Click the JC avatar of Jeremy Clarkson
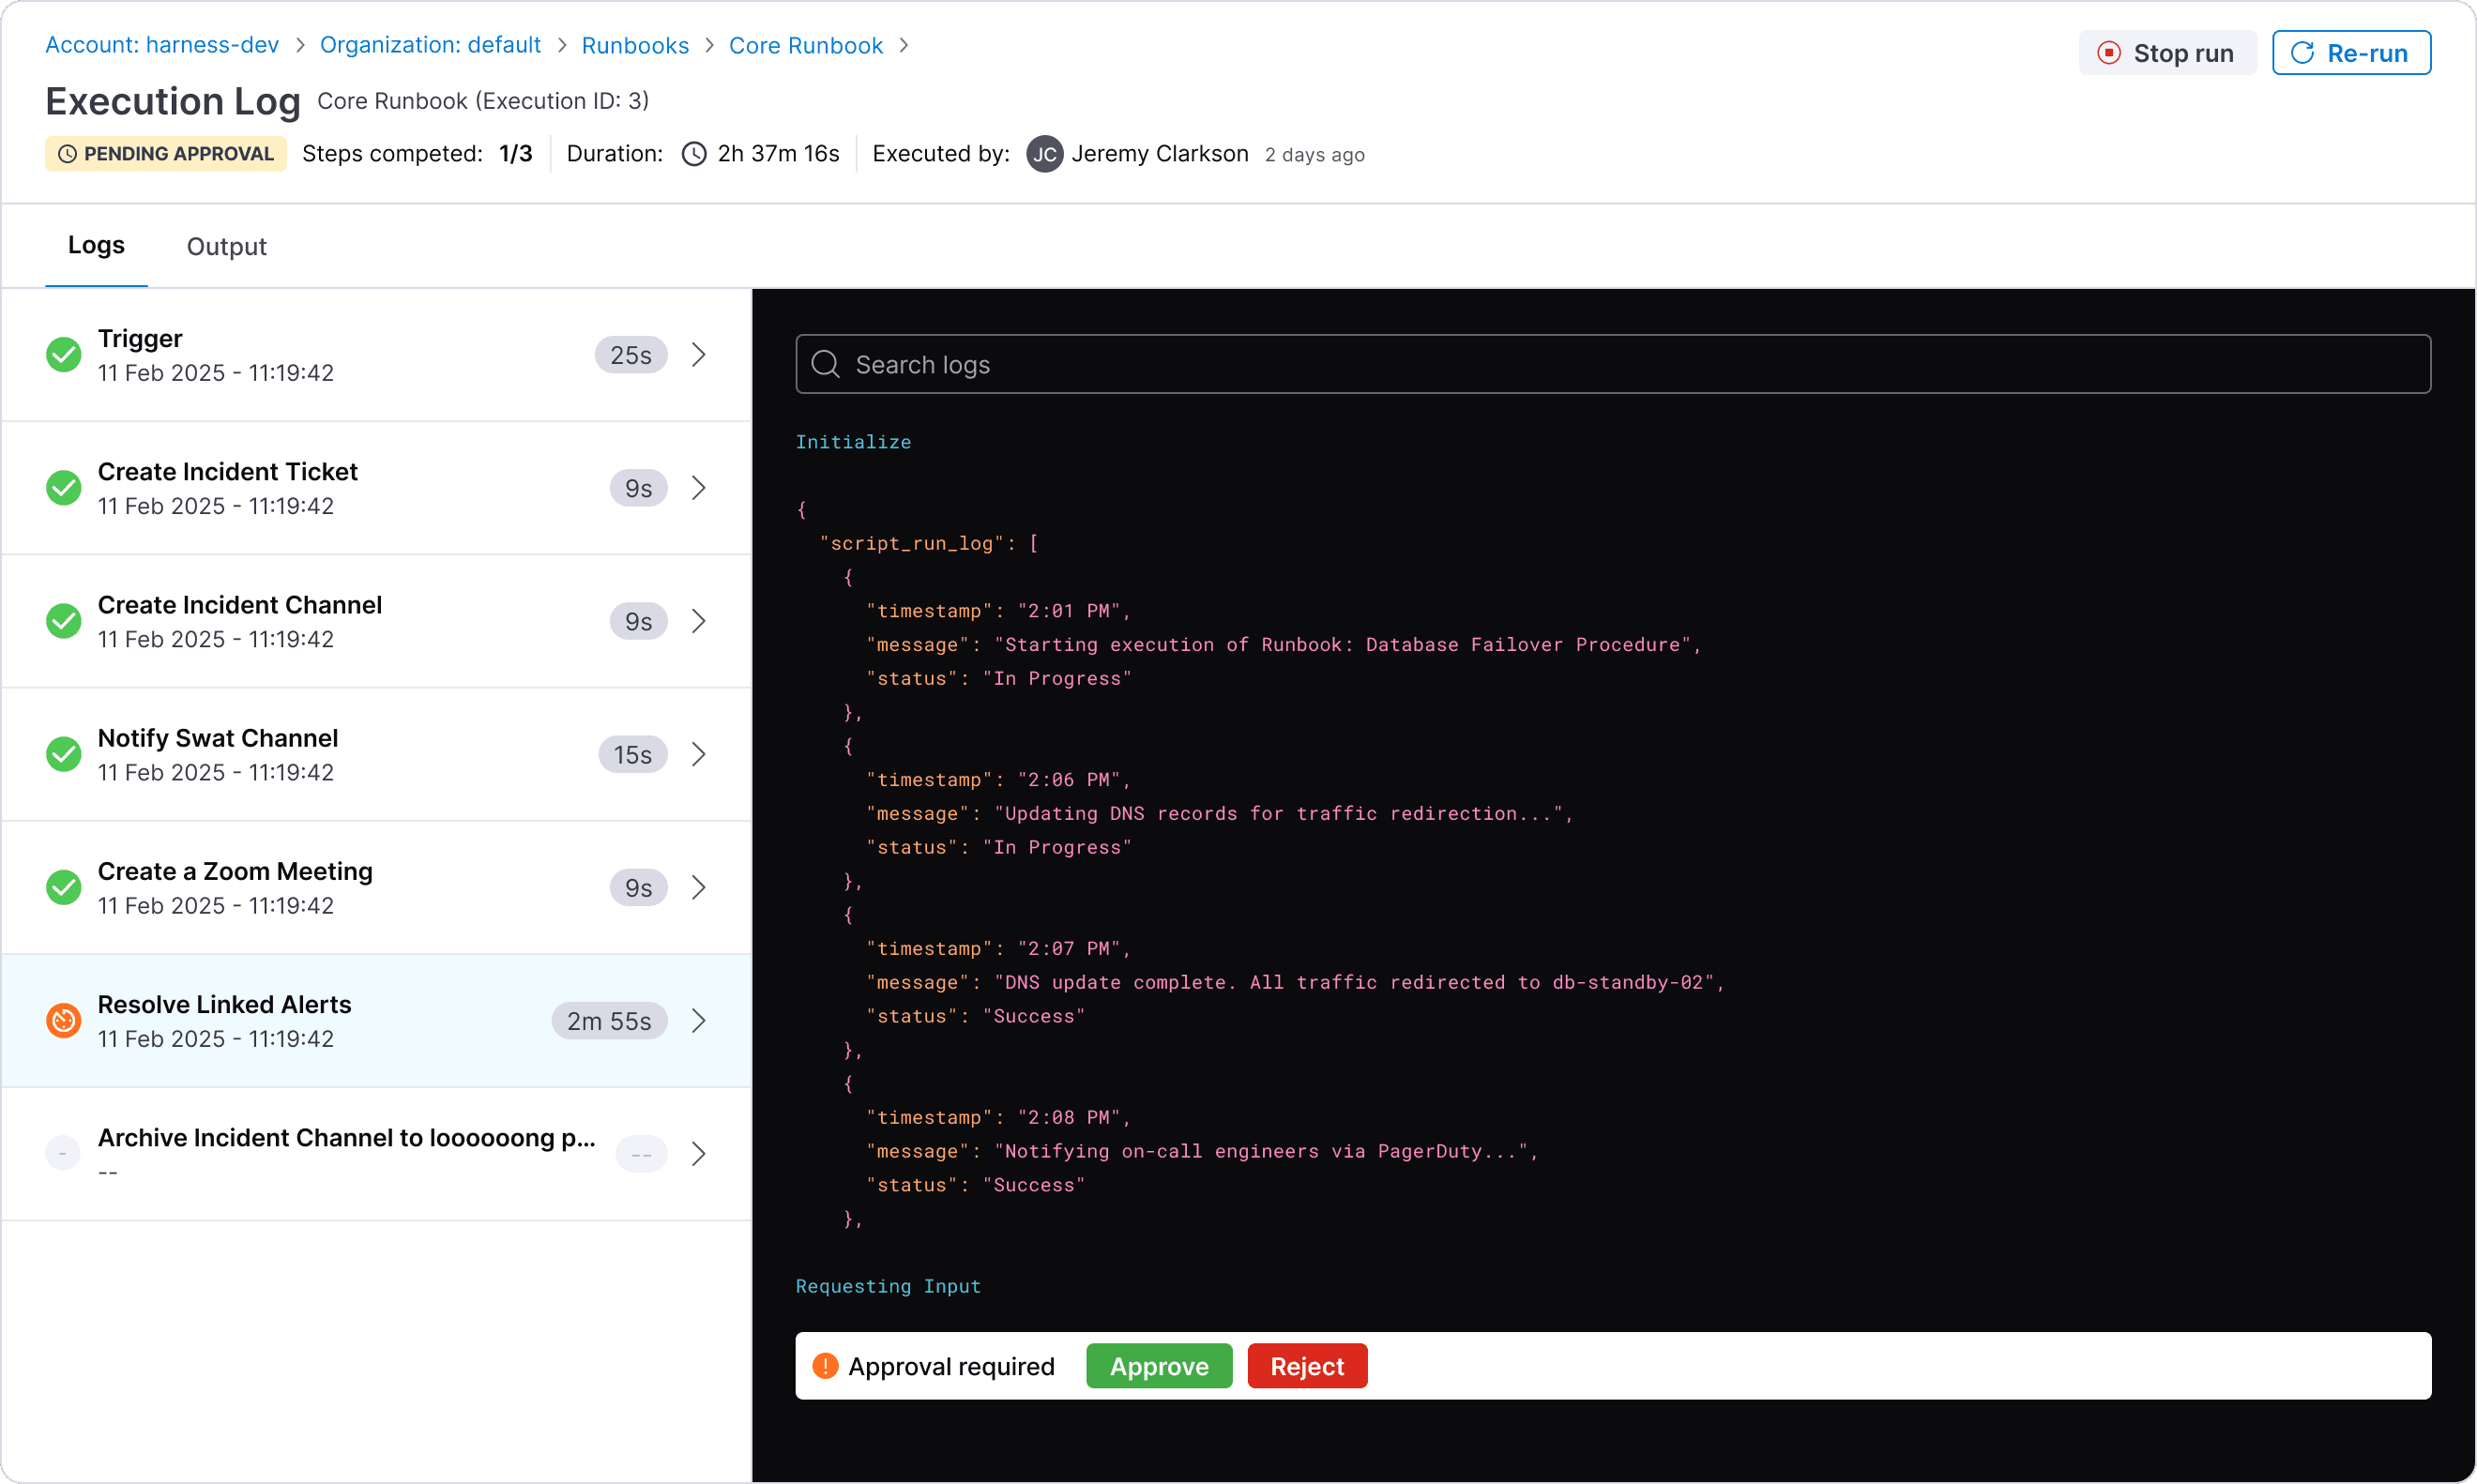Image resolution: width=2477 pixels, height=1484 pixels. (1044, 154)
